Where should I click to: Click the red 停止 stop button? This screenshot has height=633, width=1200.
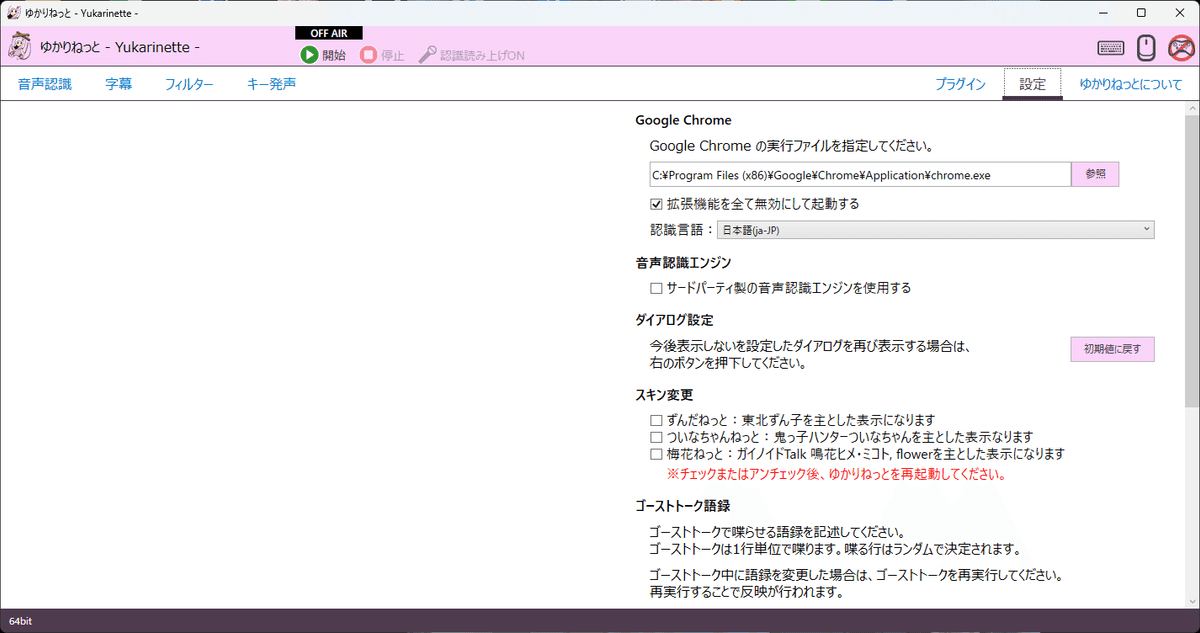[x=382, y=55]
